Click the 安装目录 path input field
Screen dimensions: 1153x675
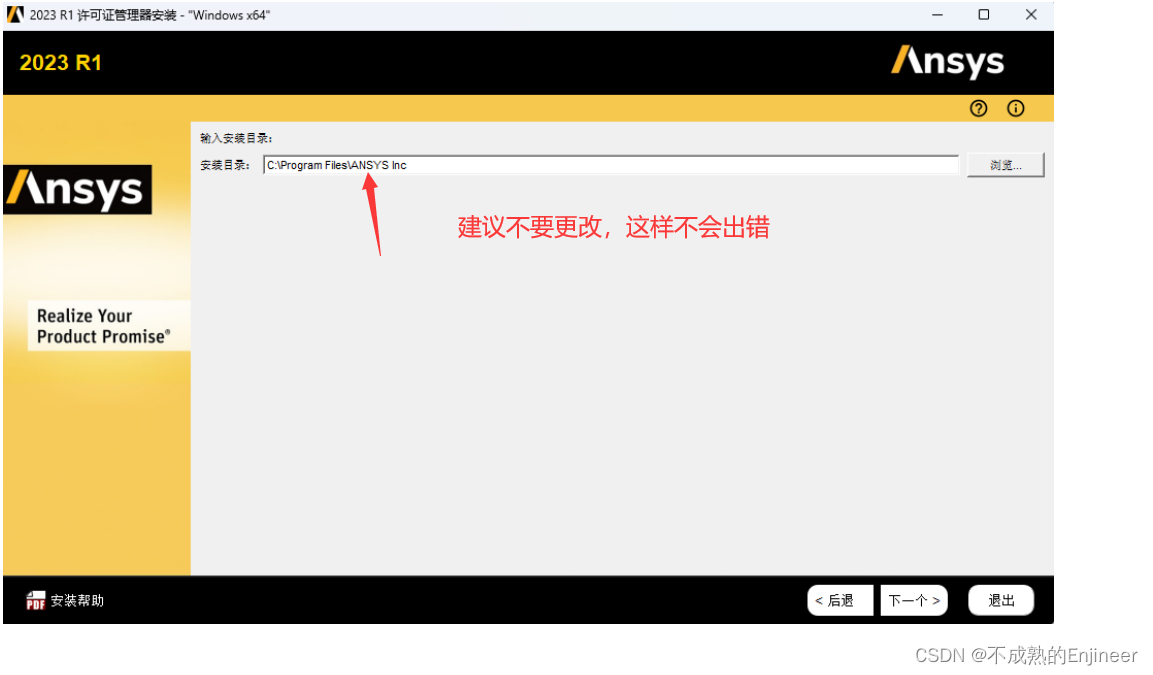[x=611, y=165]
